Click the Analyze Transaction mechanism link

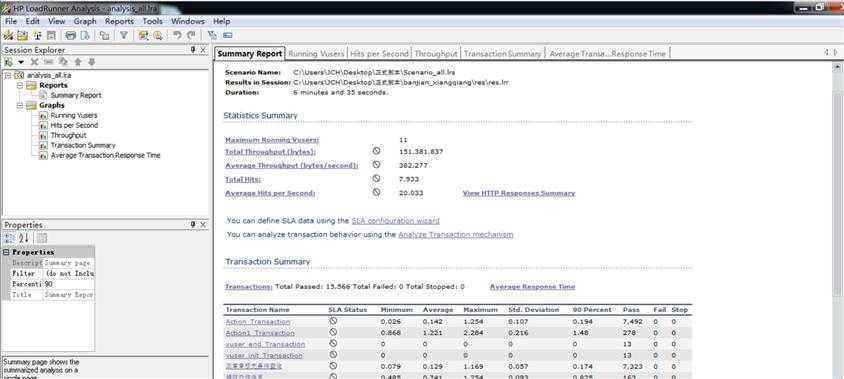455,235
